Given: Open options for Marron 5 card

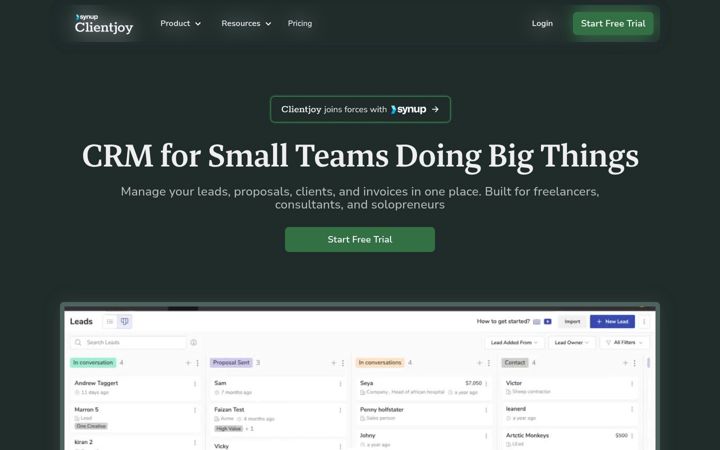Looking at the screenshot, I should pyautogui.click(x=195, y=410).
